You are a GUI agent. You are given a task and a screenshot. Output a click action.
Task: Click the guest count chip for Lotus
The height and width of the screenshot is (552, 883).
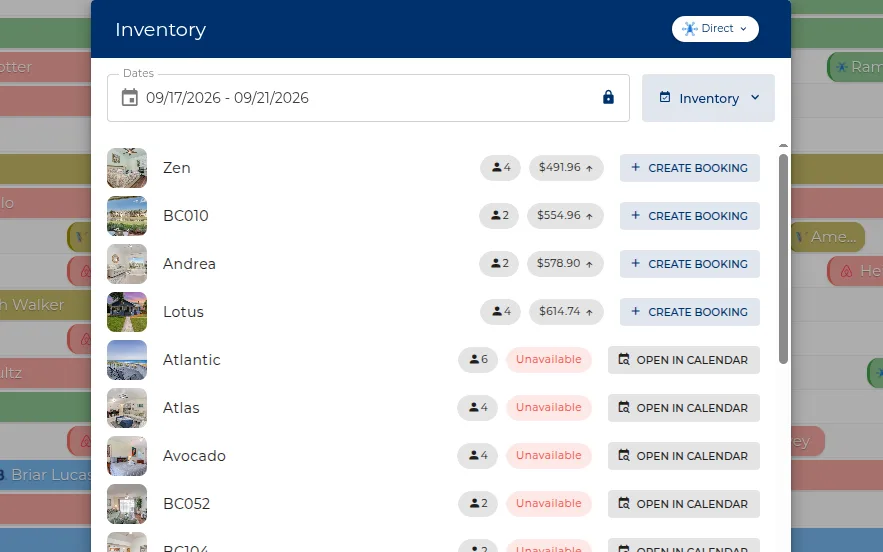point(501,311)
